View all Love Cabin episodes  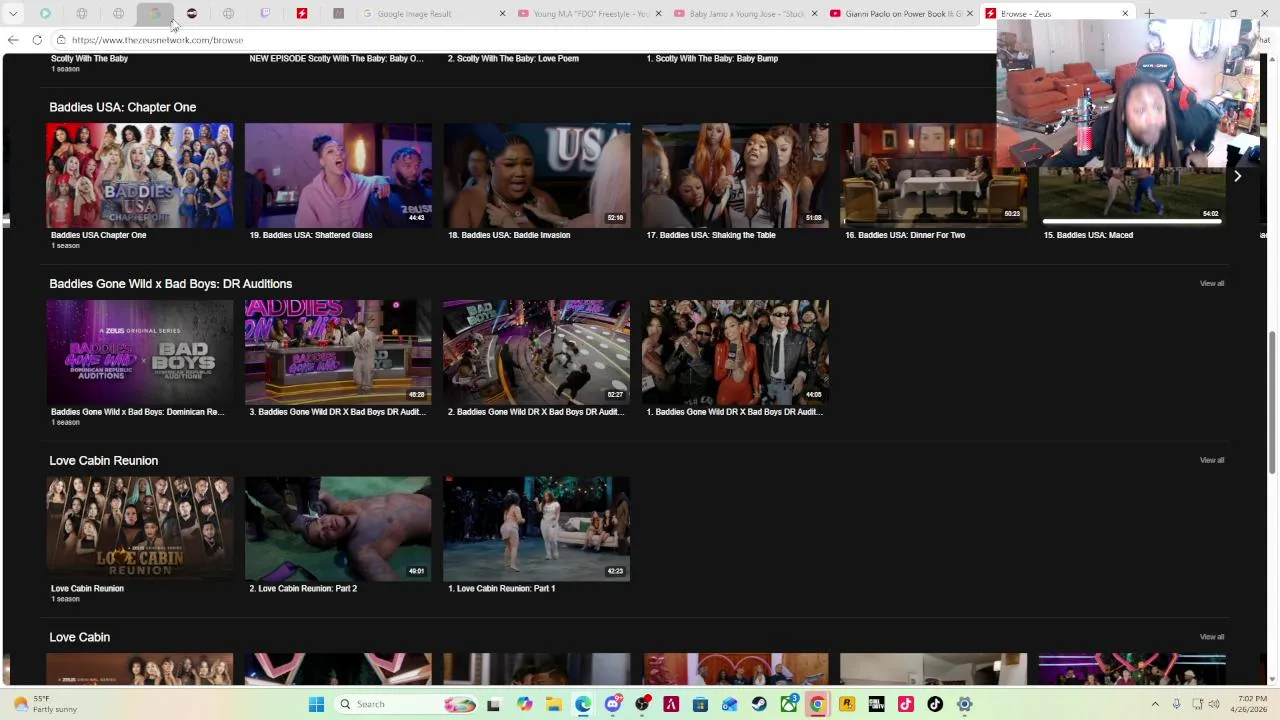click(1211, 637)
